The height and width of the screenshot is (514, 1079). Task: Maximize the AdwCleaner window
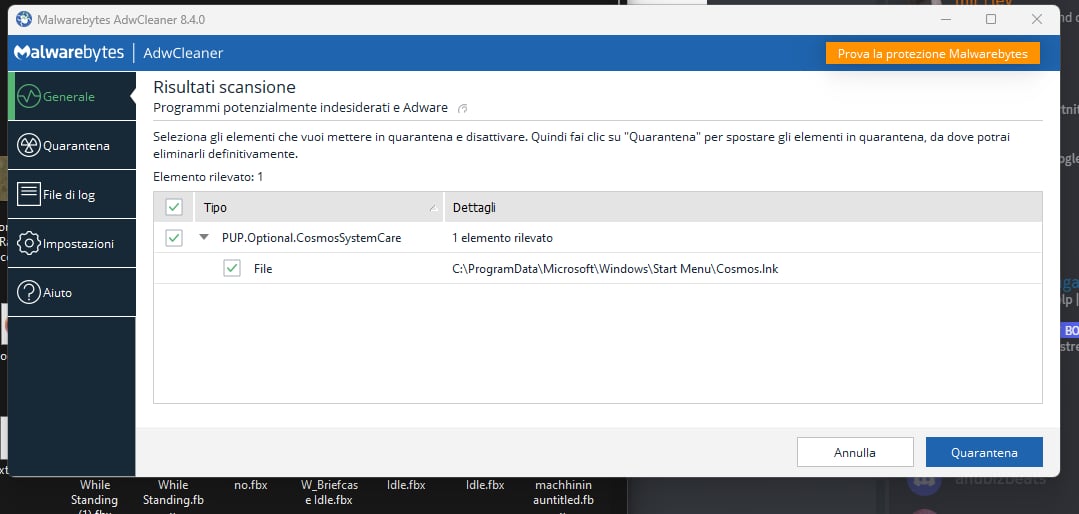(x=991, y=19)
